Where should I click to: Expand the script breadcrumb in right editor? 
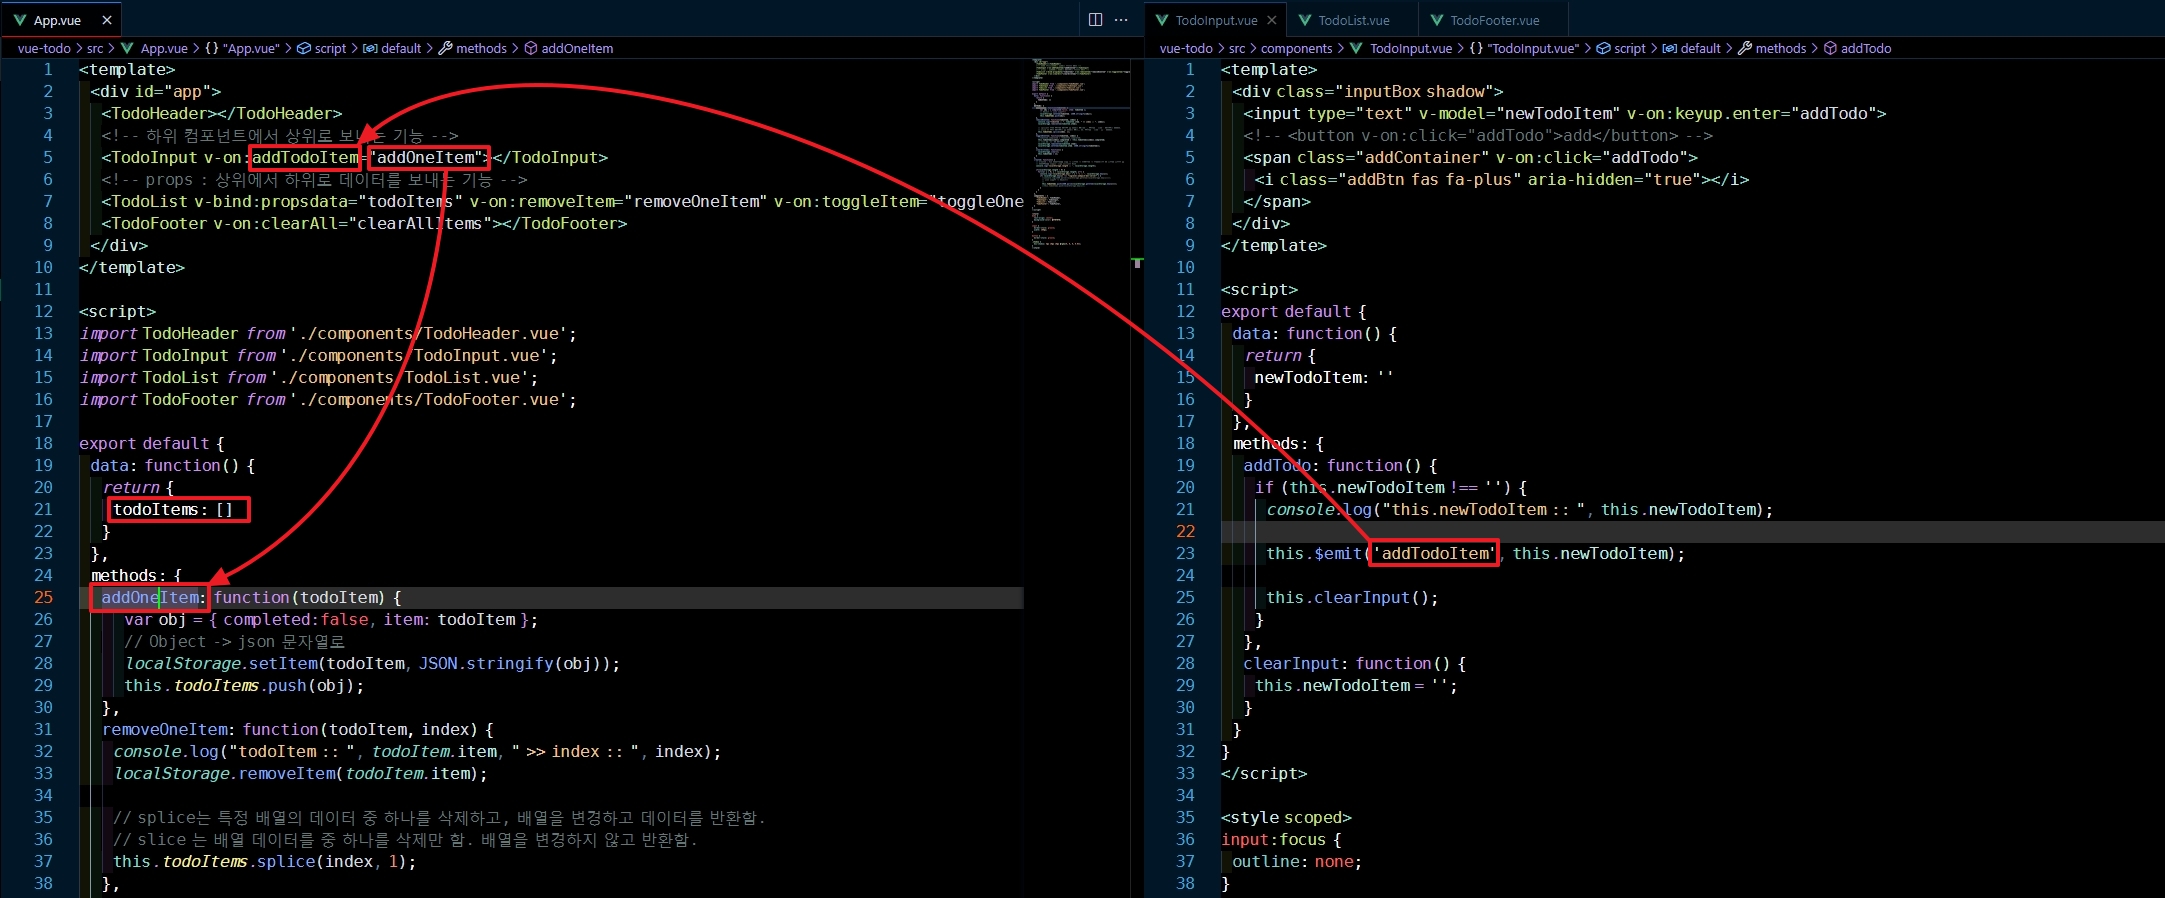[x=1629, y=48]
